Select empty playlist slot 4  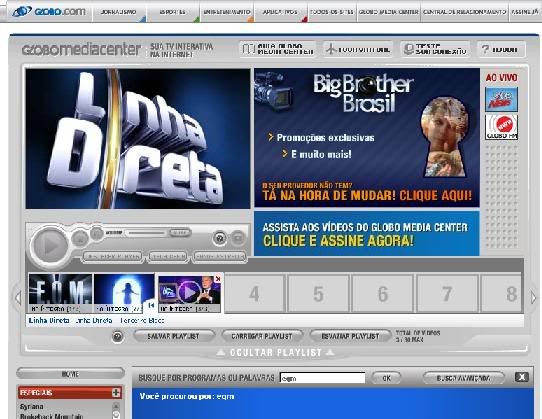pos(254,294)
